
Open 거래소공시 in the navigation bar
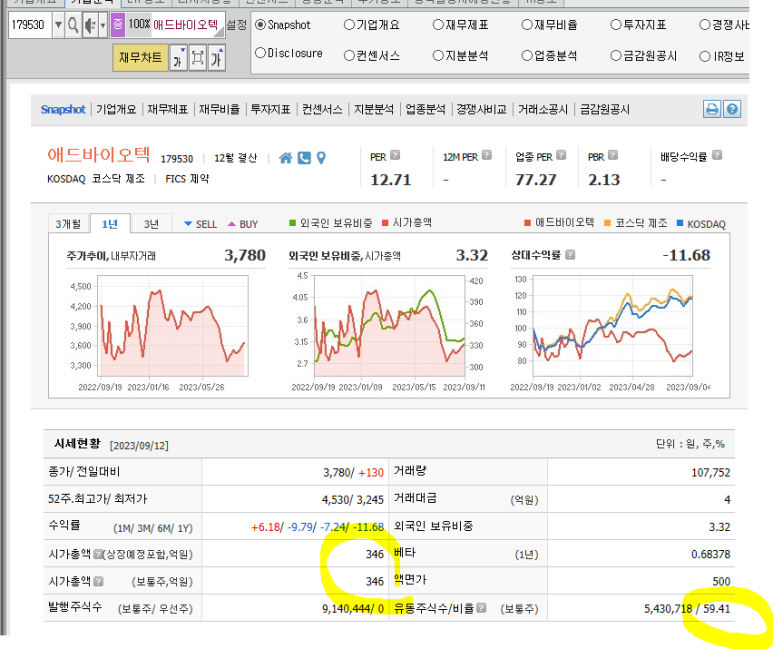[x=543, y=109]
